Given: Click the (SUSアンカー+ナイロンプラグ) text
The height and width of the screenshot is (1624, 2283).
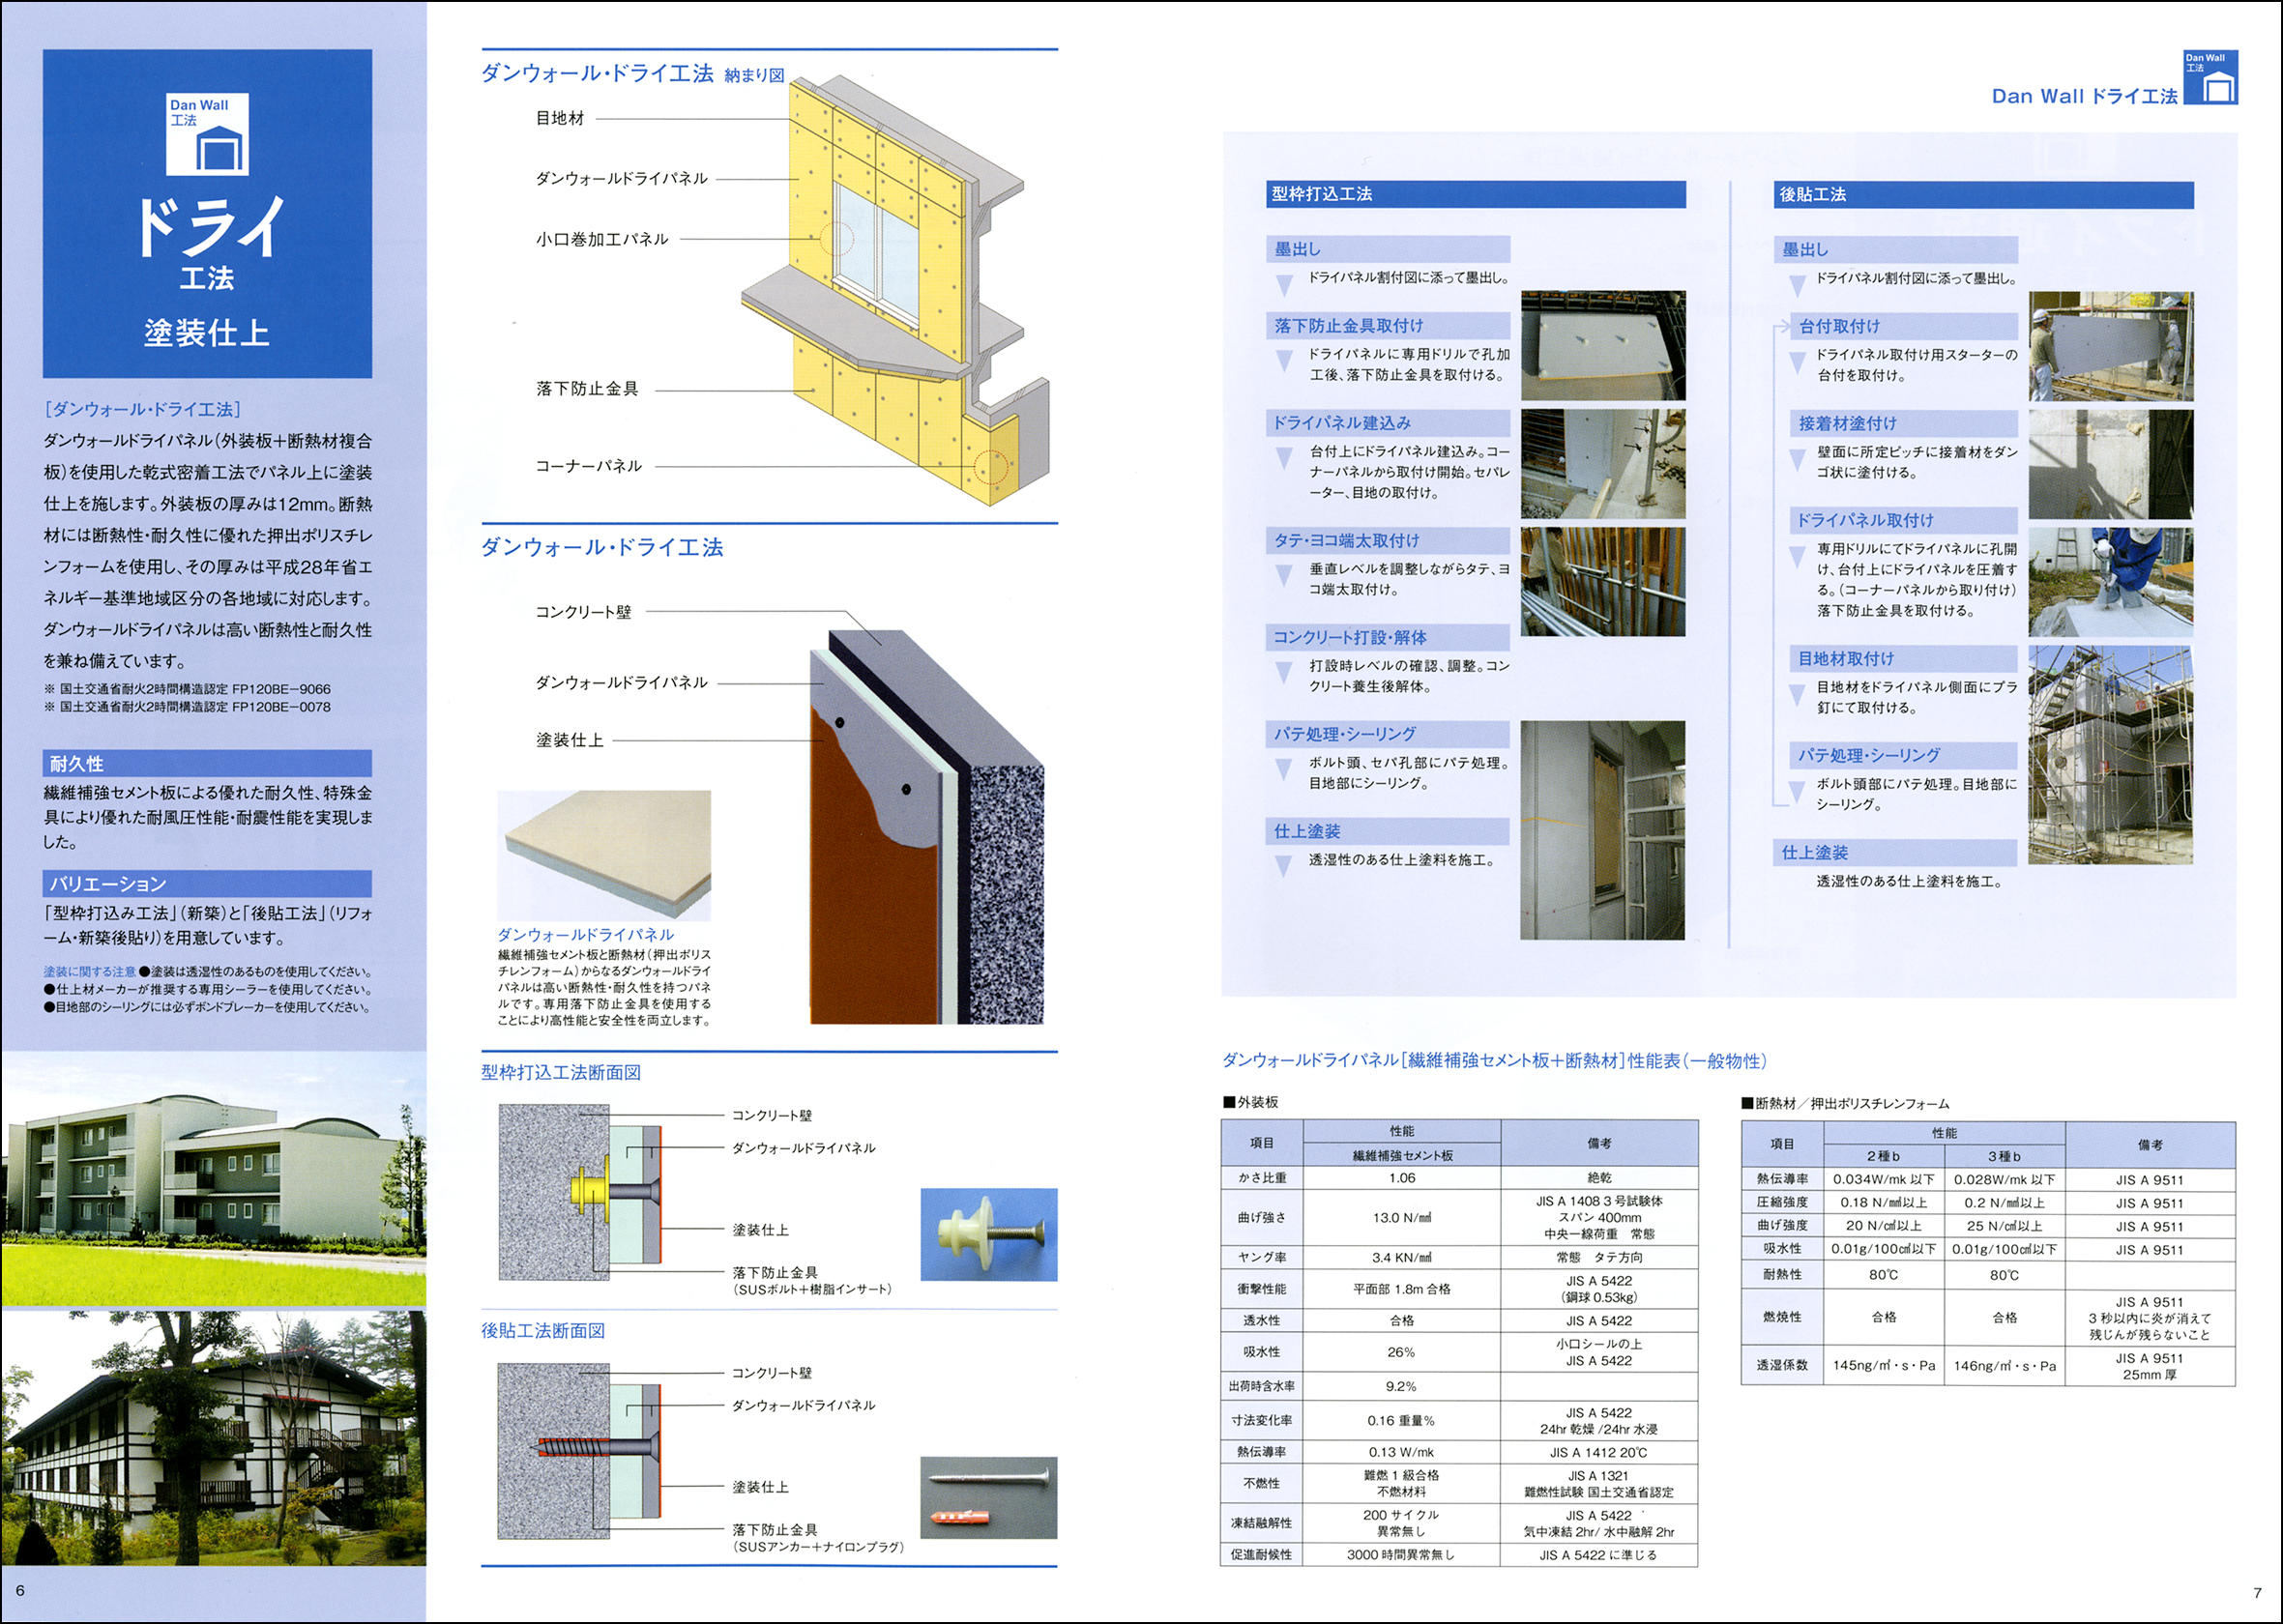Looking at the screenshot, I should 819,1546.
